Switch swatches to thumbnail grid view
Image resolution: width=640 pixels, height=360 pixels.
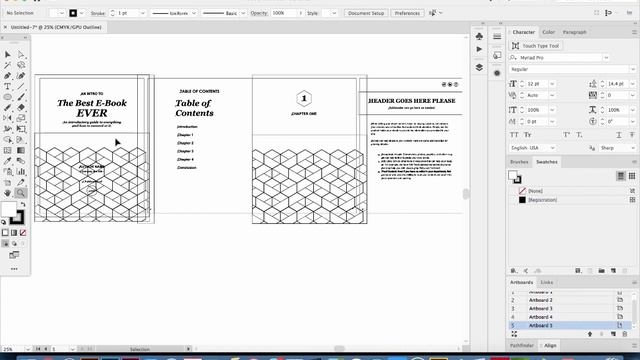click(632, 176)
